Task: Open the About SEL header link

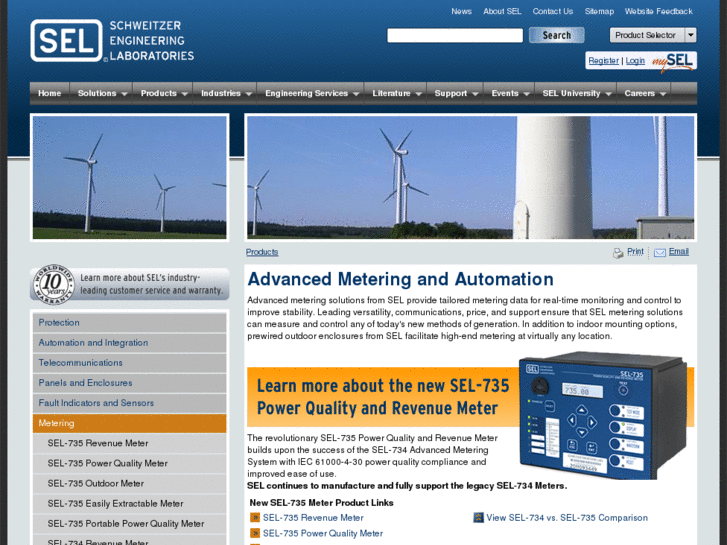Action: pos(502,11)
